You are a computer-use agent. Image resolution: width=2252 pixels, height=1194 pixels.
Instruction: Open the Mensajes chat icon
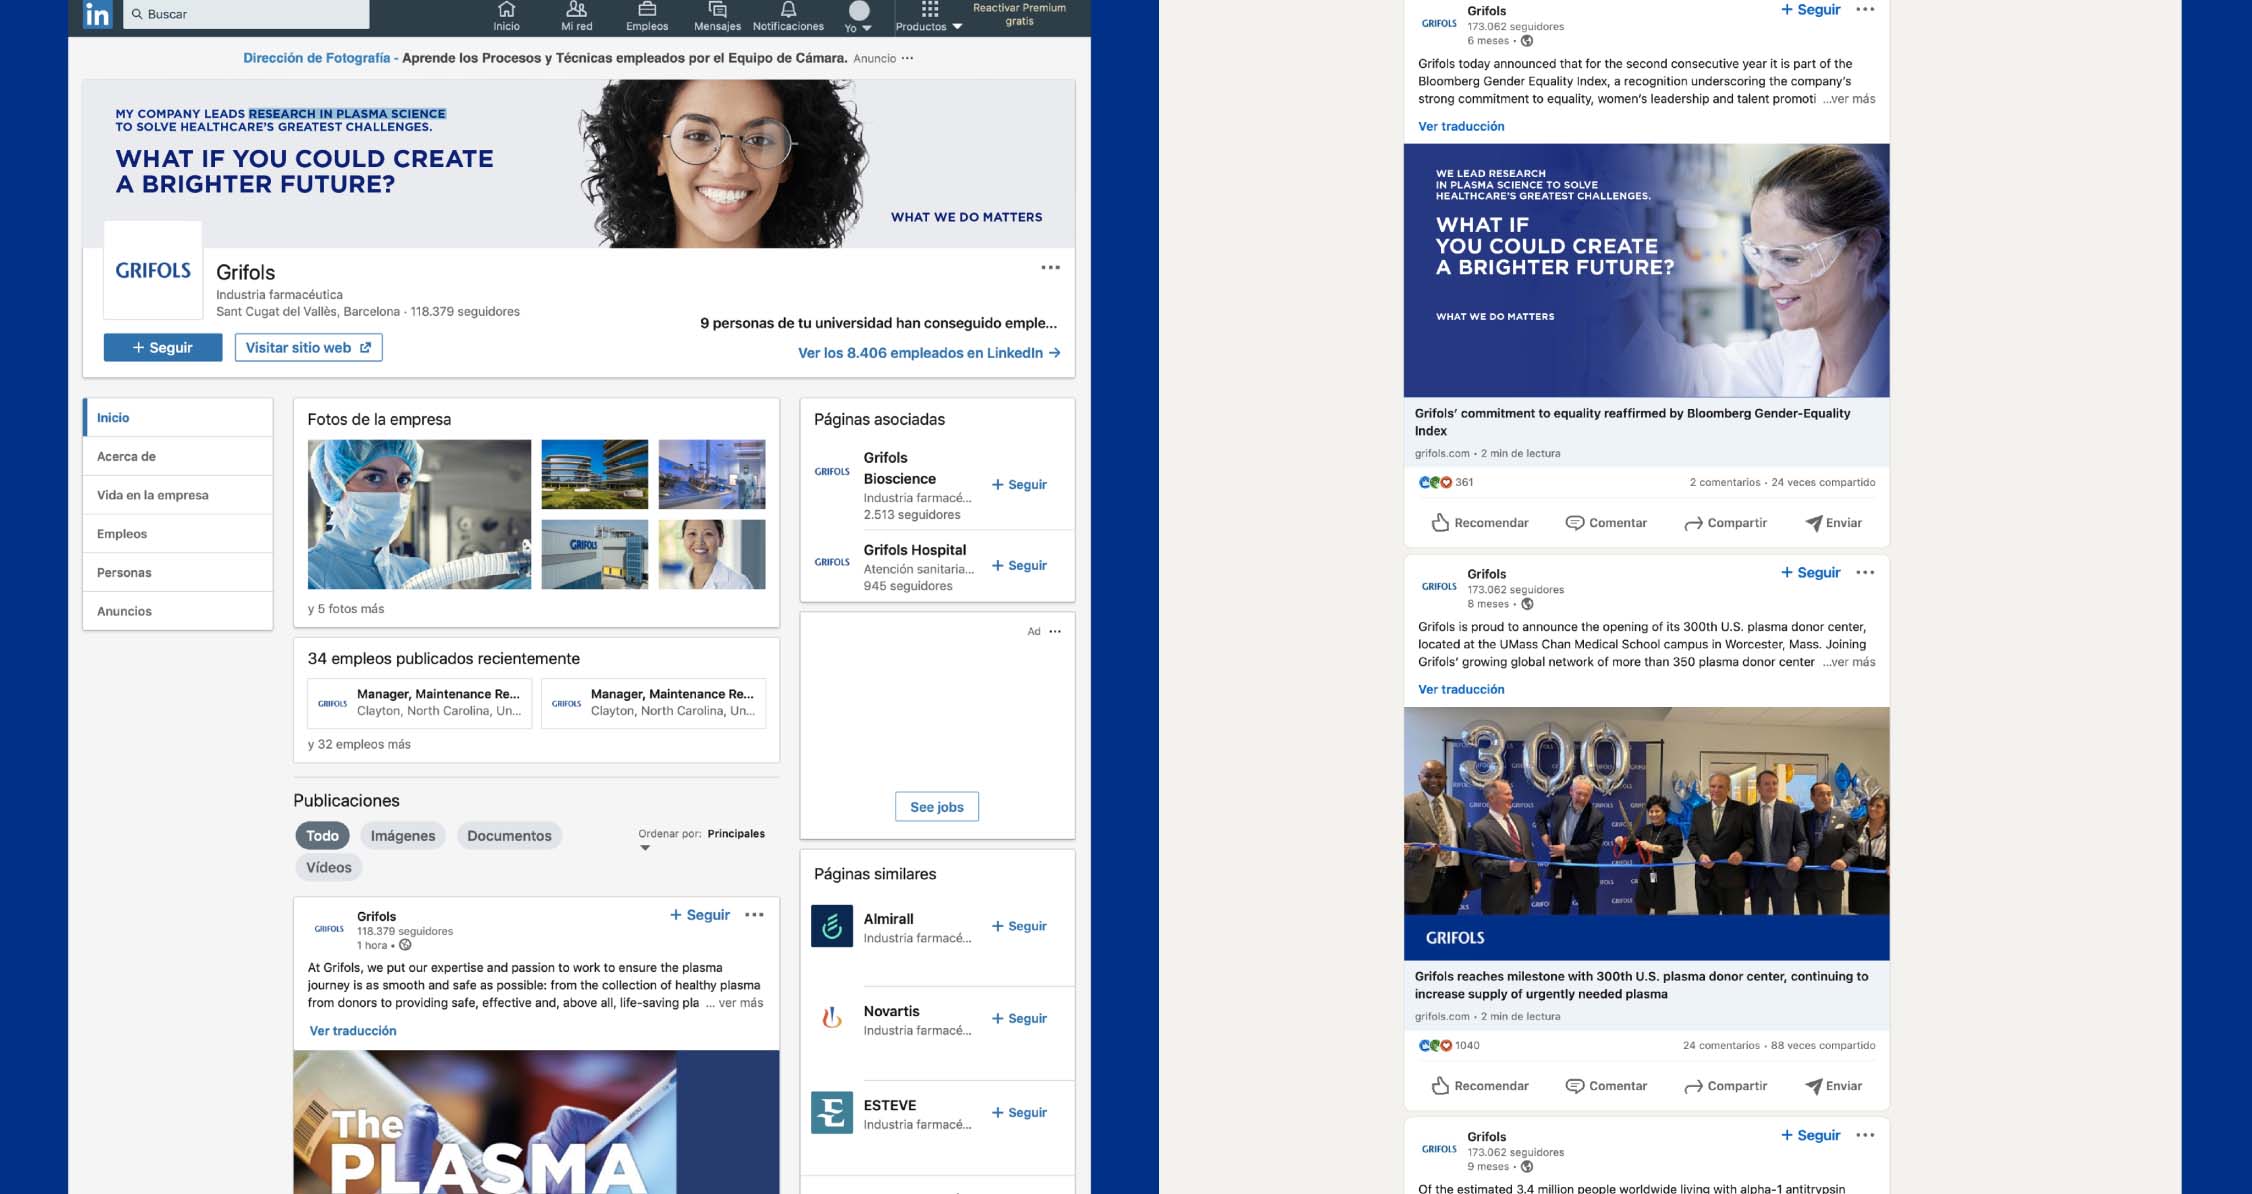[717, 16]
